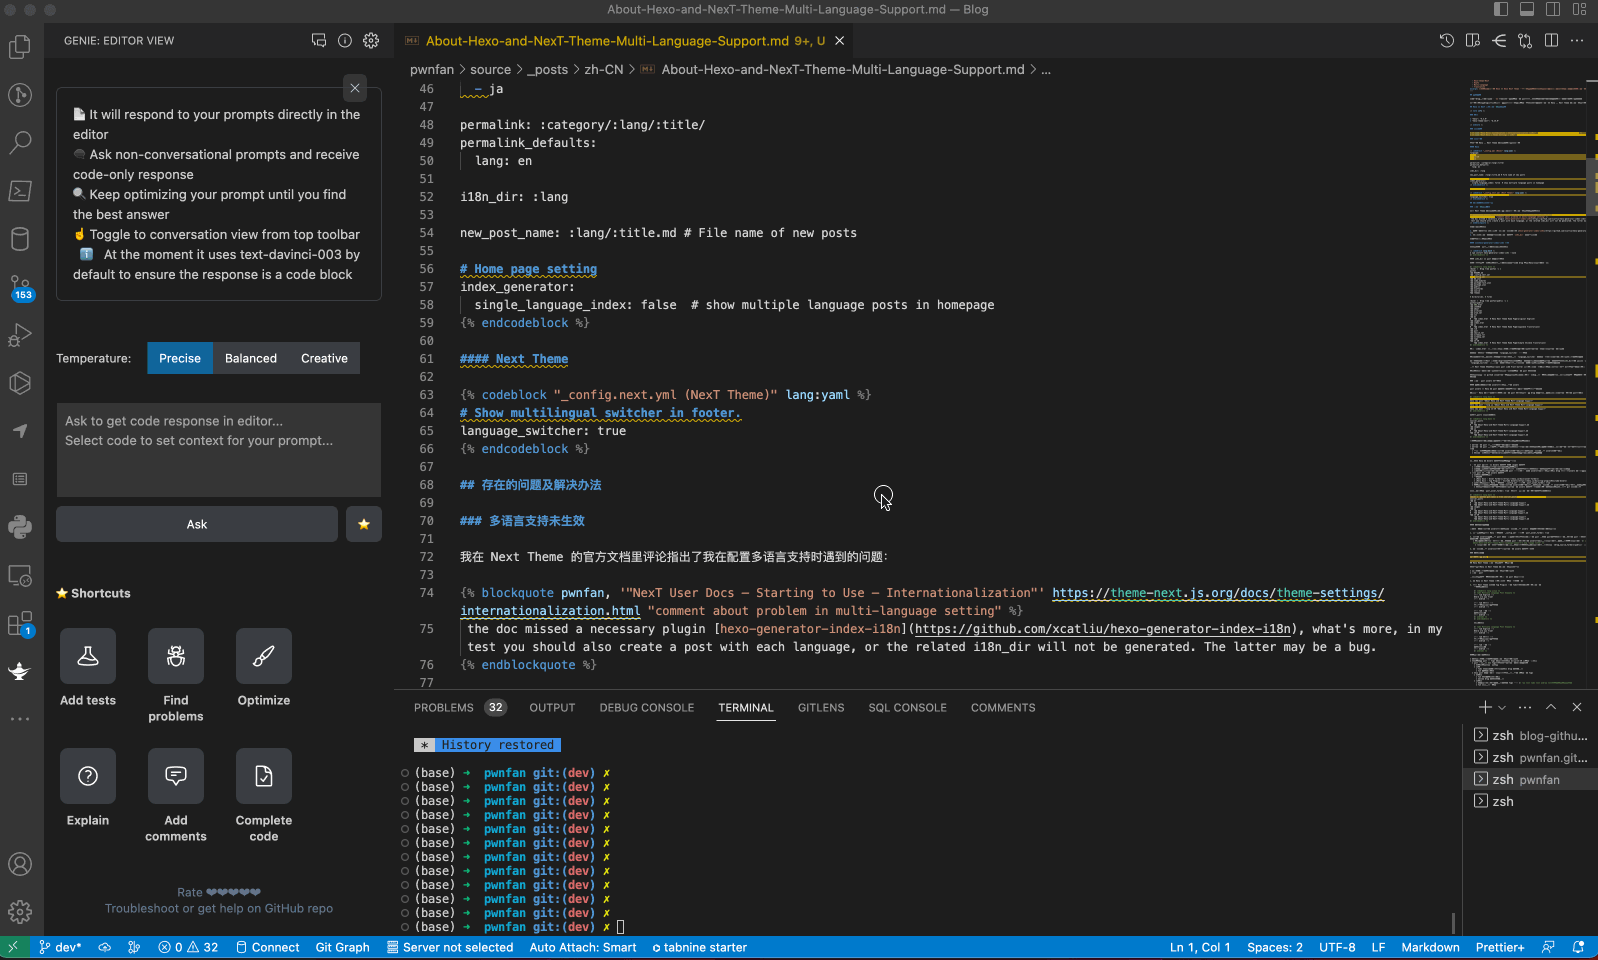Set temperature to Precise
Image resolution: width=1598 pixels, height=960 pixels.
pos(180,358)
